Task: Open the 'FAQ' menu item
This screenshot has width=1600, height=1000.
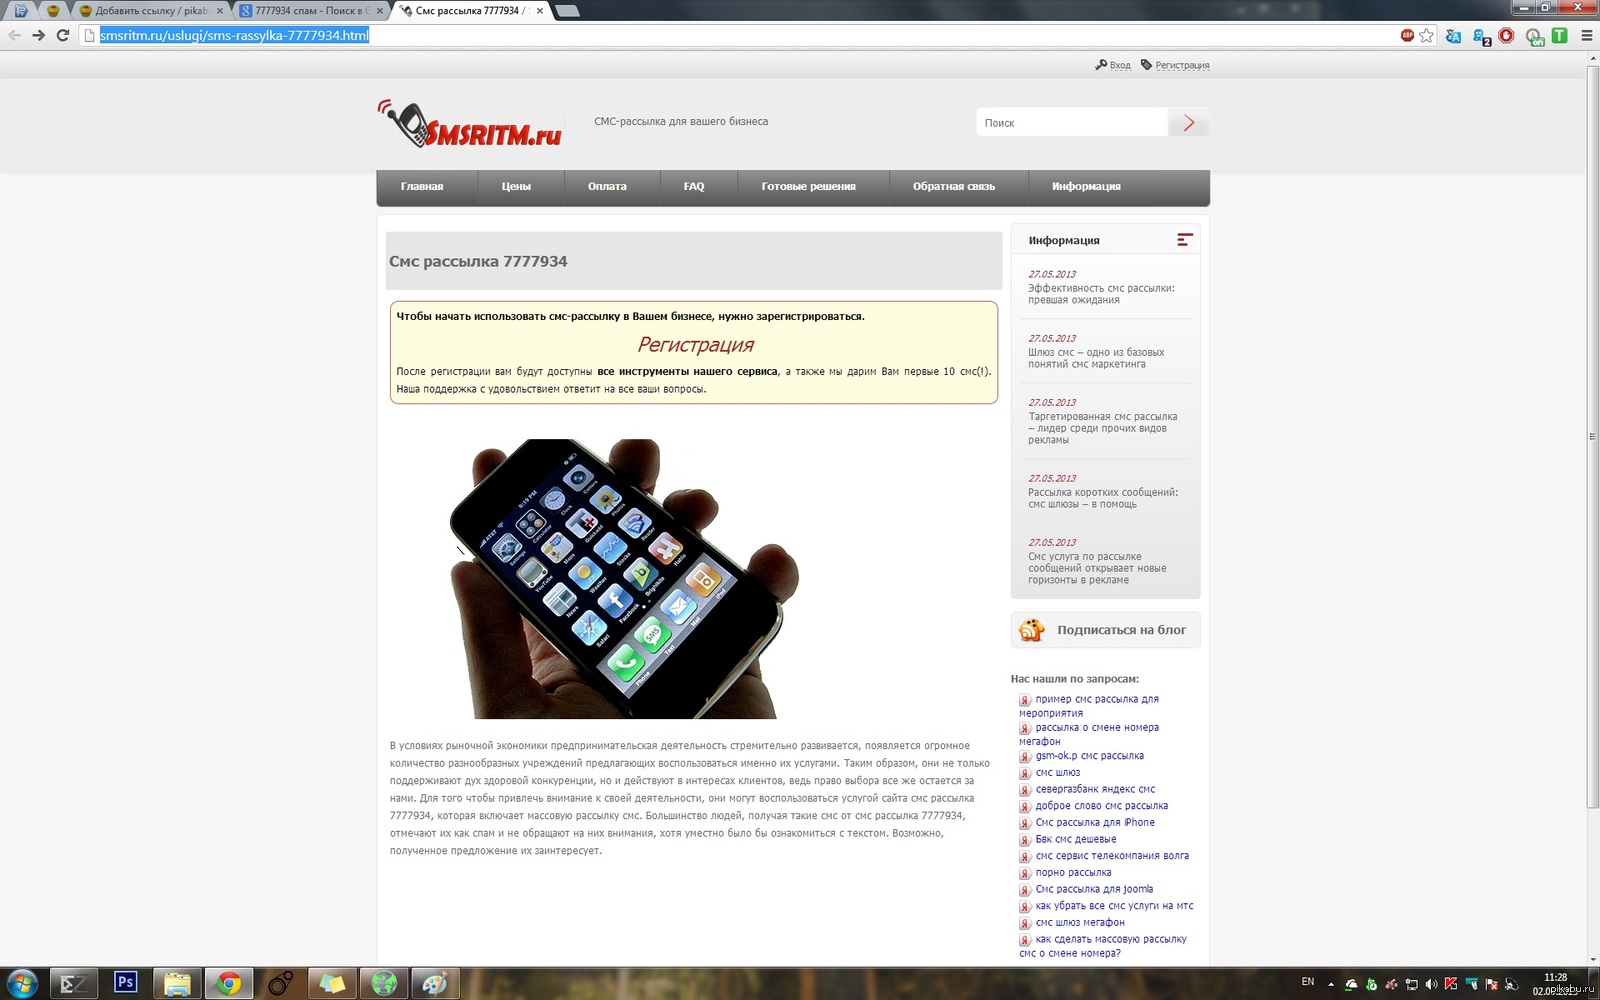Action: click(694, 187)
